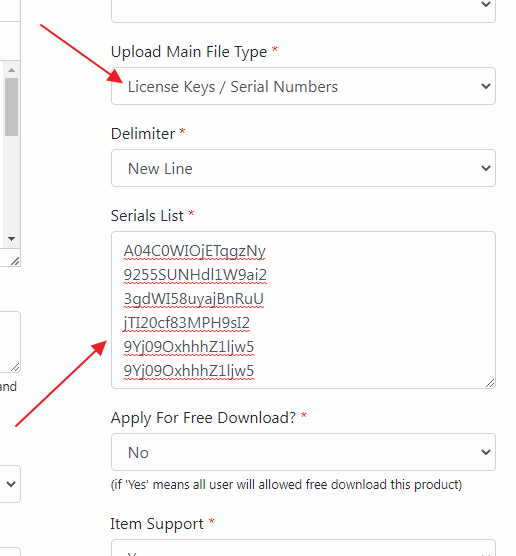Open the Apply For Free Download dropdown
The height and width of the screenshot is (556, 516).
click(303, 452)
